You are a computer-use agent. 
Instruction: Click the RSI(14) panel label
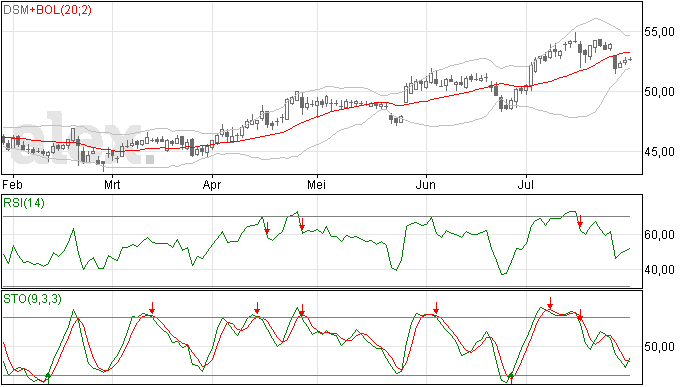(x=24, y=203)
